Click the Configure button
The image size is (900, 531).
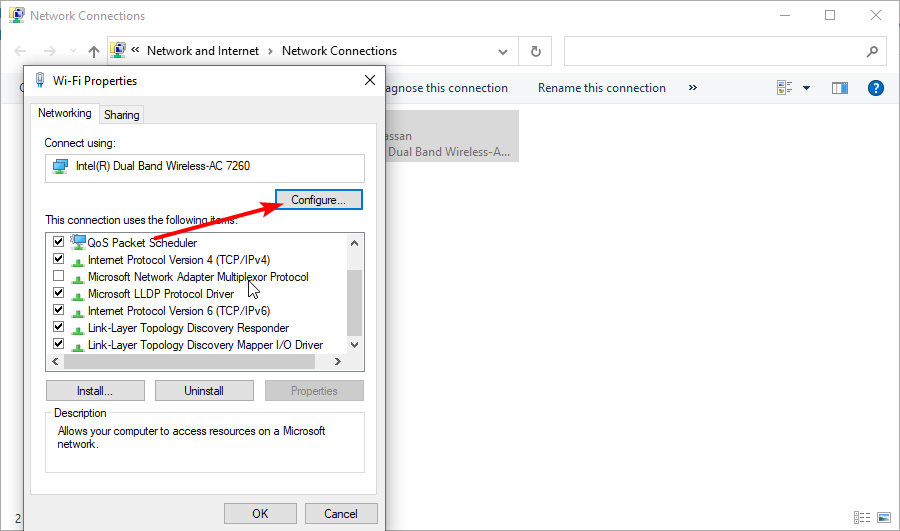319,200
